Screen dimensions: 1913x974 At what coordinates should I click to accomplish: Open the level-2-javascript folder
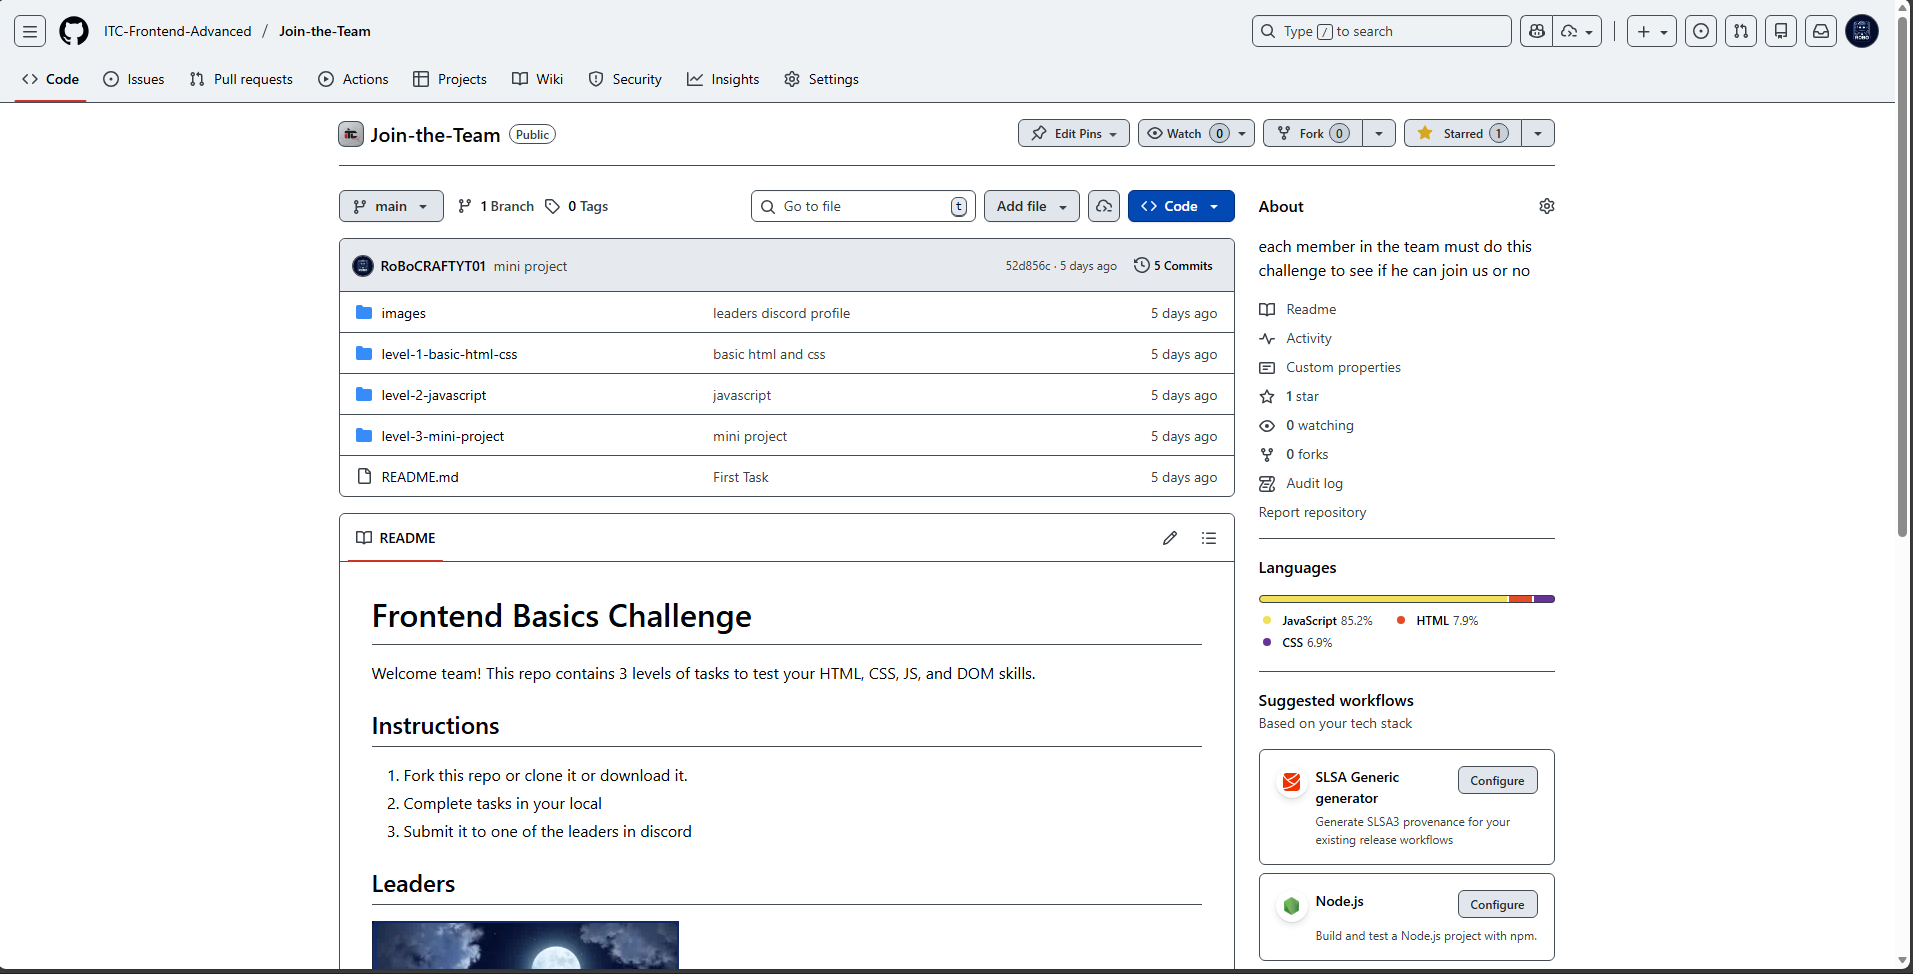point(433,395)
